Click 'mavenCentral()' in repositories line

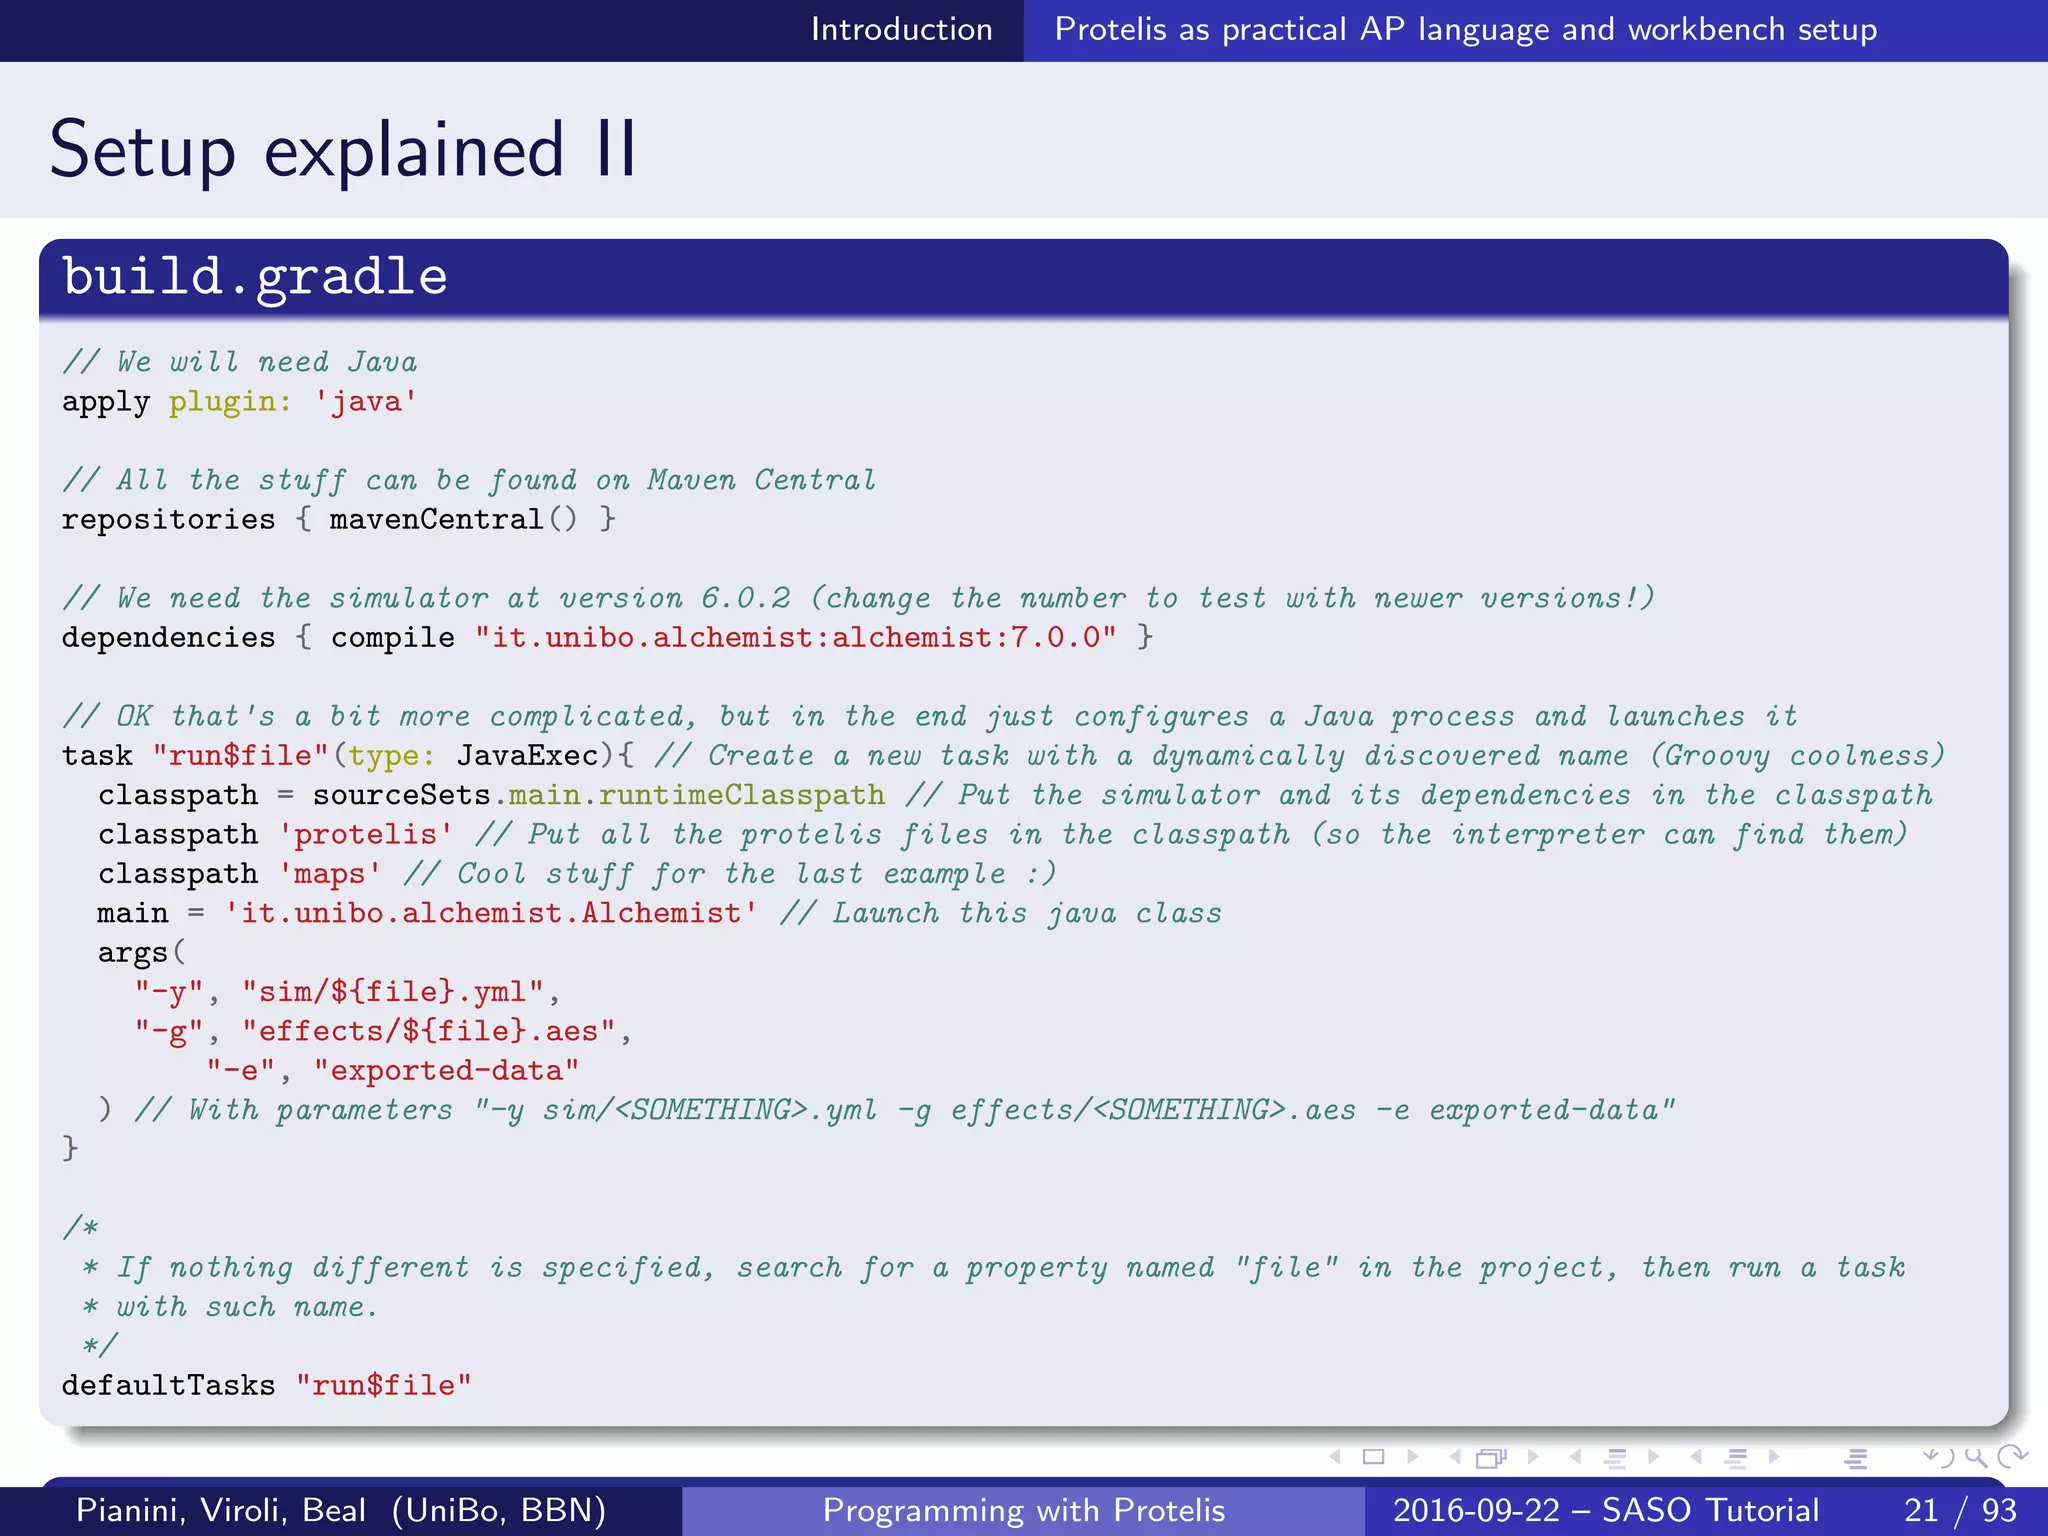point(453,520)
